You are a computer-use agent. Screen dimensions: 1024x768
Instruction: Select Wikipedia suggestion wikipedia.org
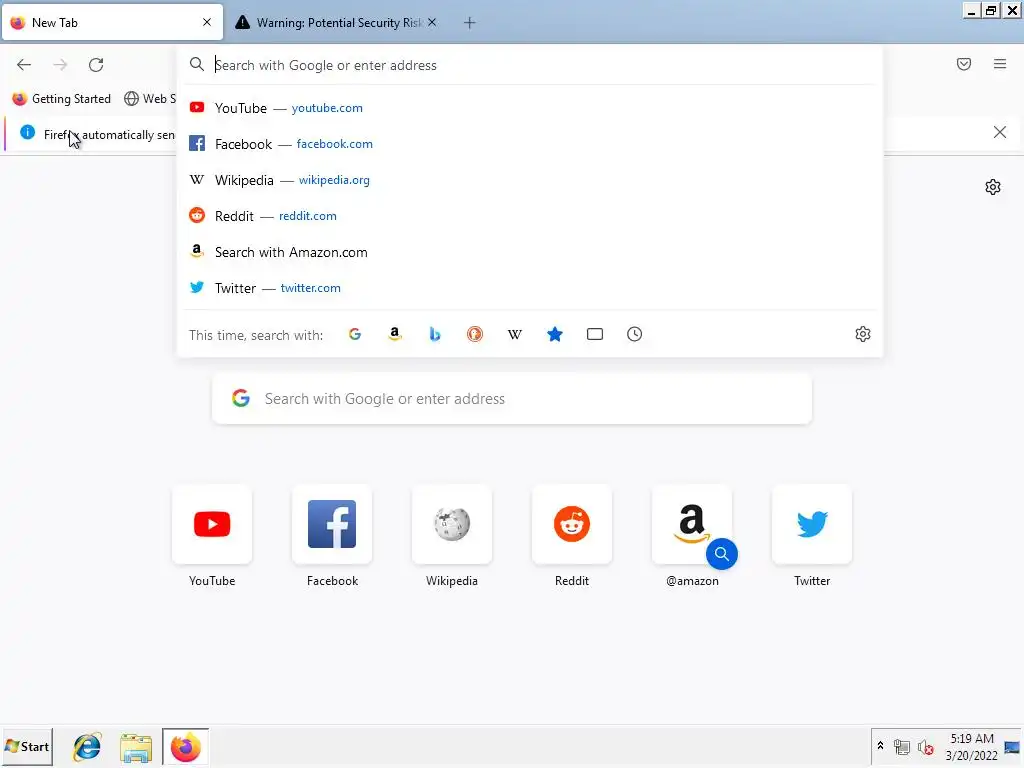[x=530, y=180]
